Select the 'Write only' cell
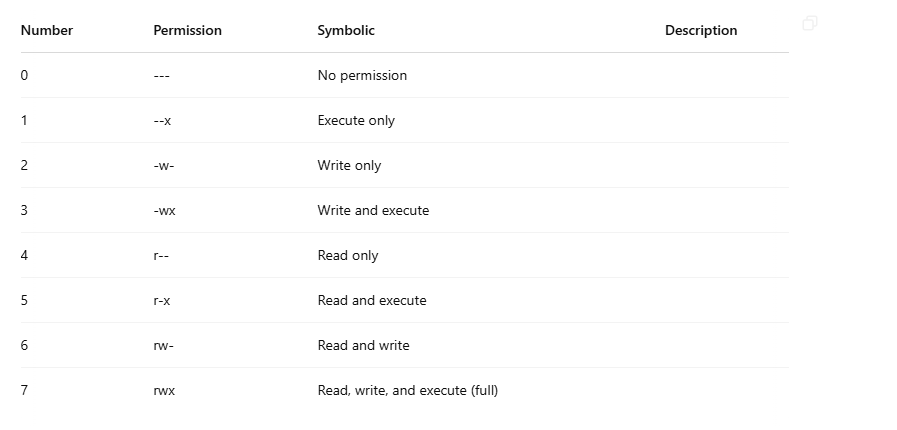897x430 pixels. tap(349, 165)
